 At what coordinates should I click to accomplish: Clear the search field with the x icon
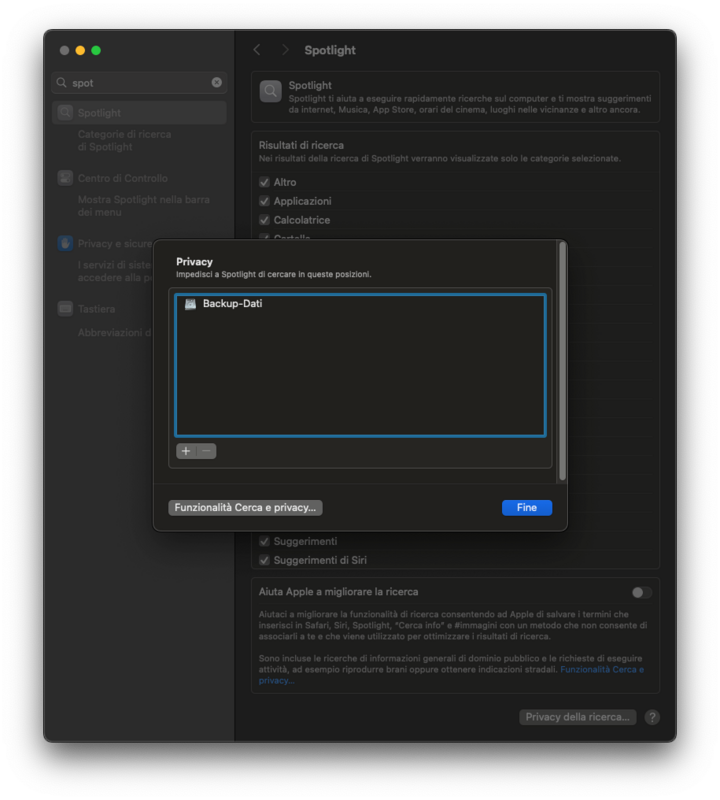tap(217, 83)
